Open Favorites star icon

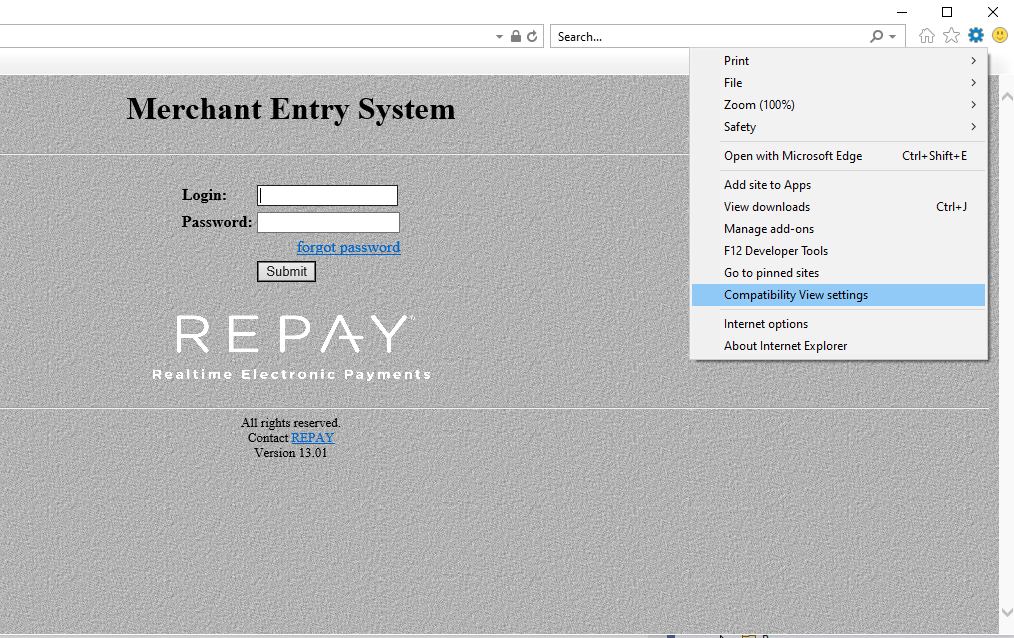point(951,36)
